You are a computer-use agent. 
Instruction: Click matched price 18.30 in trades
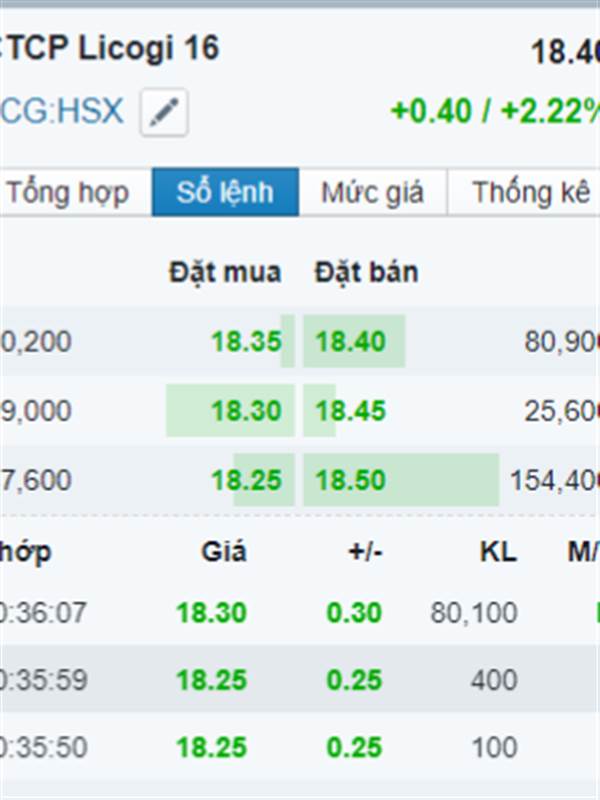pos(211,612)
